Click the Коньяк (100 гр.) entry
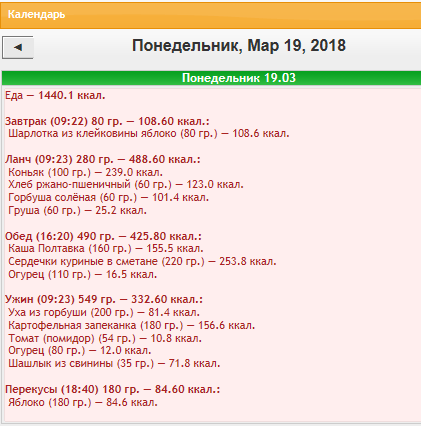 [x=86, y=172]
